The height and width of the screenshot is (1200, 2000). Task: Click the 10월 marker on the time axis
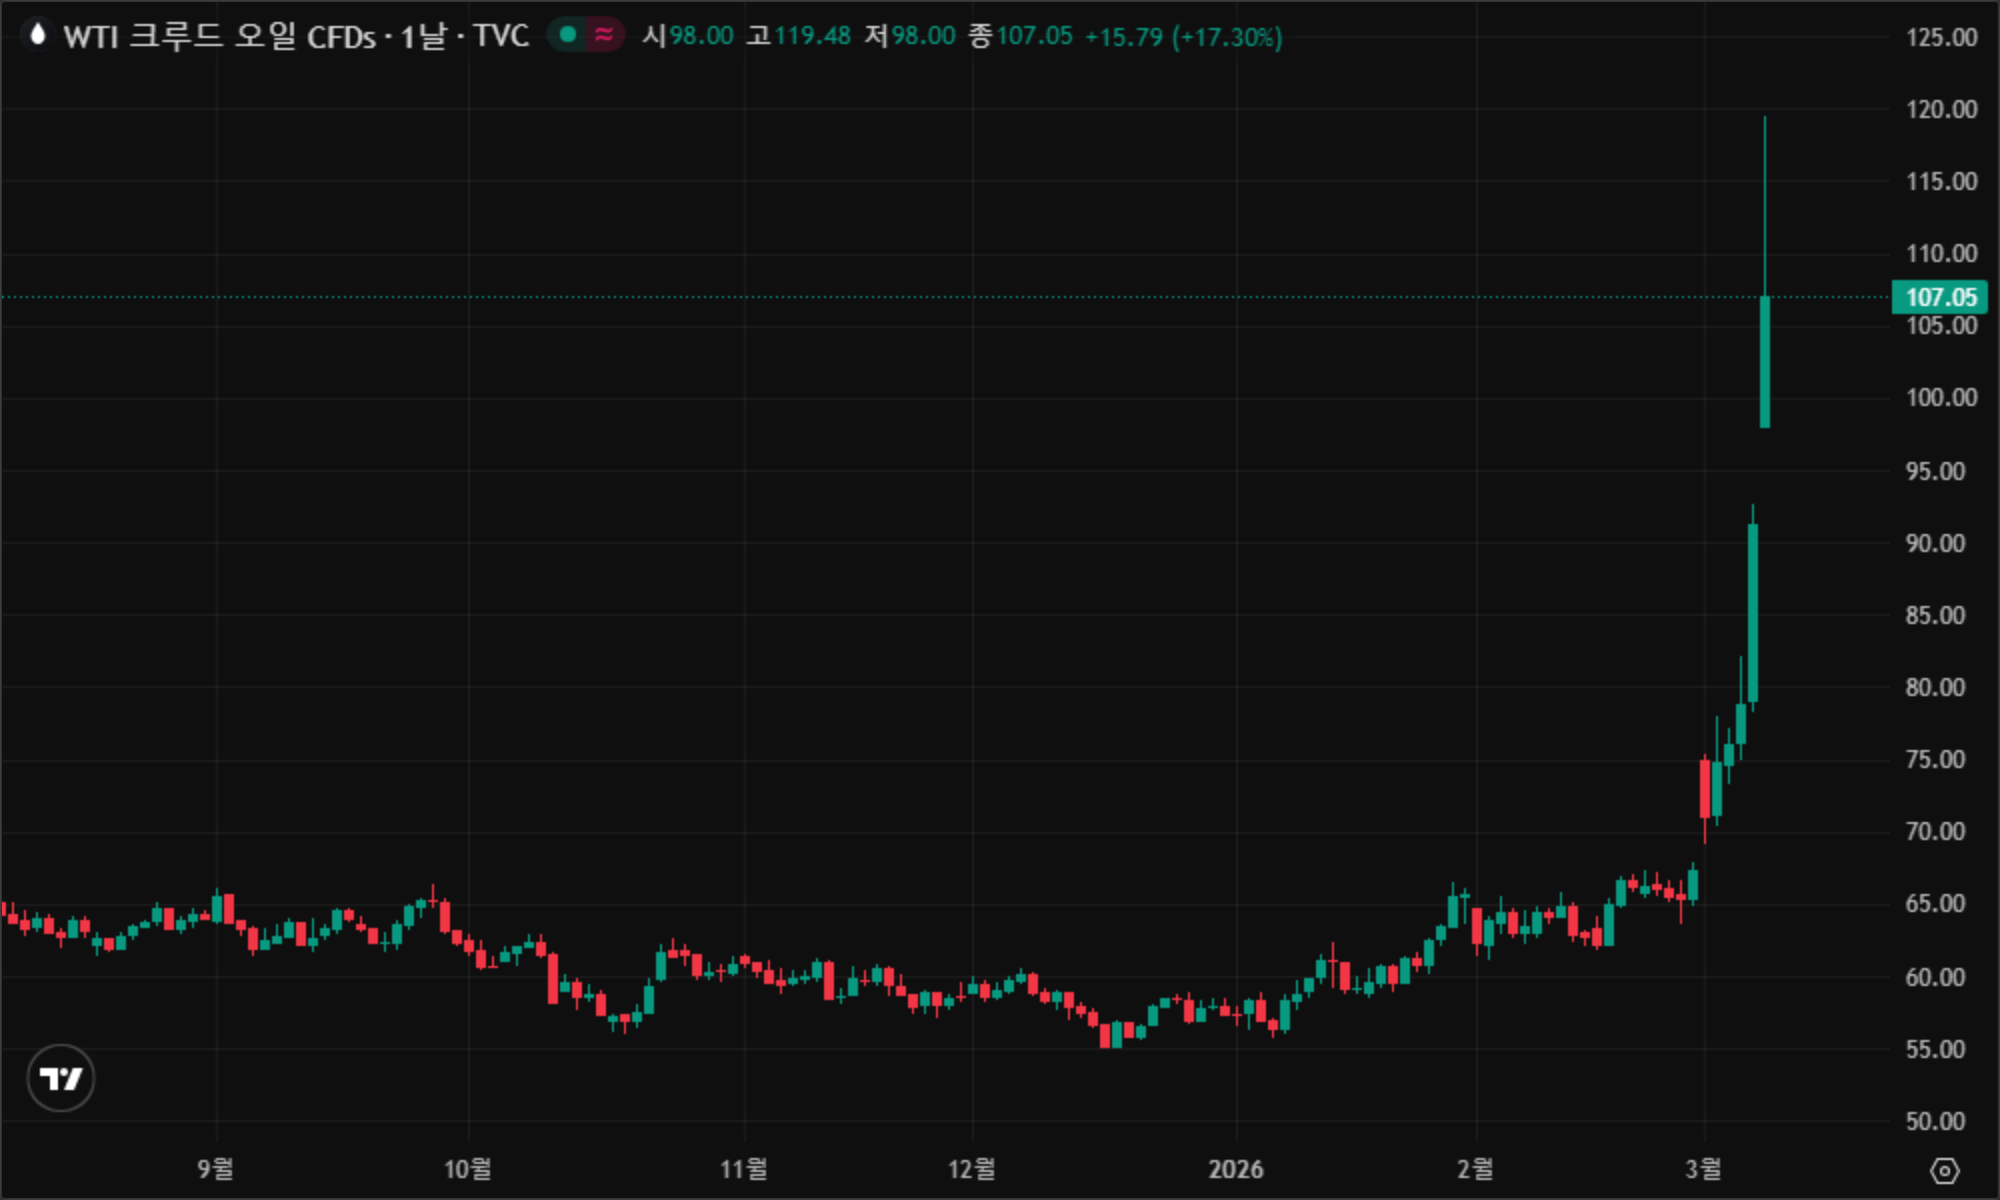coord(468,1169)
